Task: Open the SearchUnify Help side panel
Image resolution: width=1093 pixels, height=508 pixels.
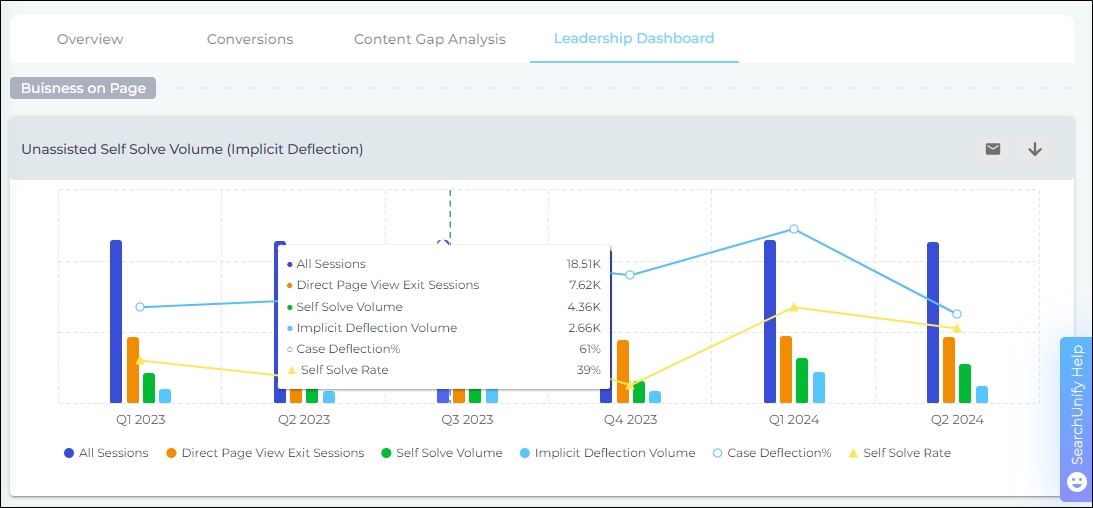Action: pos(1077,405)
